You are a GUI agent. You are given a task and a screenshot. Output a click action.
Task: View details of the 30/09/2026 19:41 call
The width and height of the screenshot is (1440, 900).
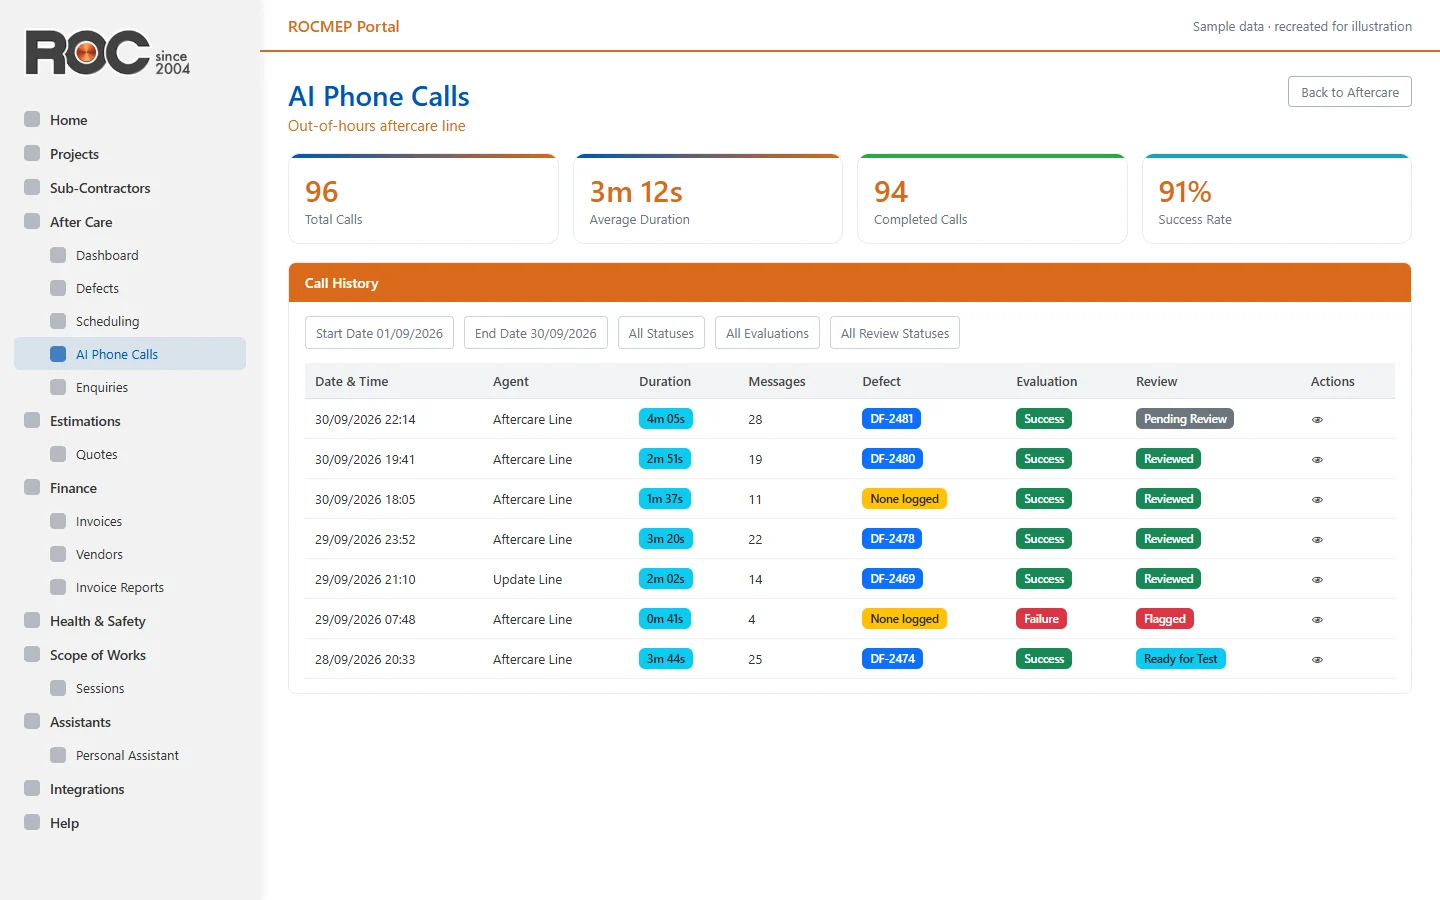[x=1317, y=460]
